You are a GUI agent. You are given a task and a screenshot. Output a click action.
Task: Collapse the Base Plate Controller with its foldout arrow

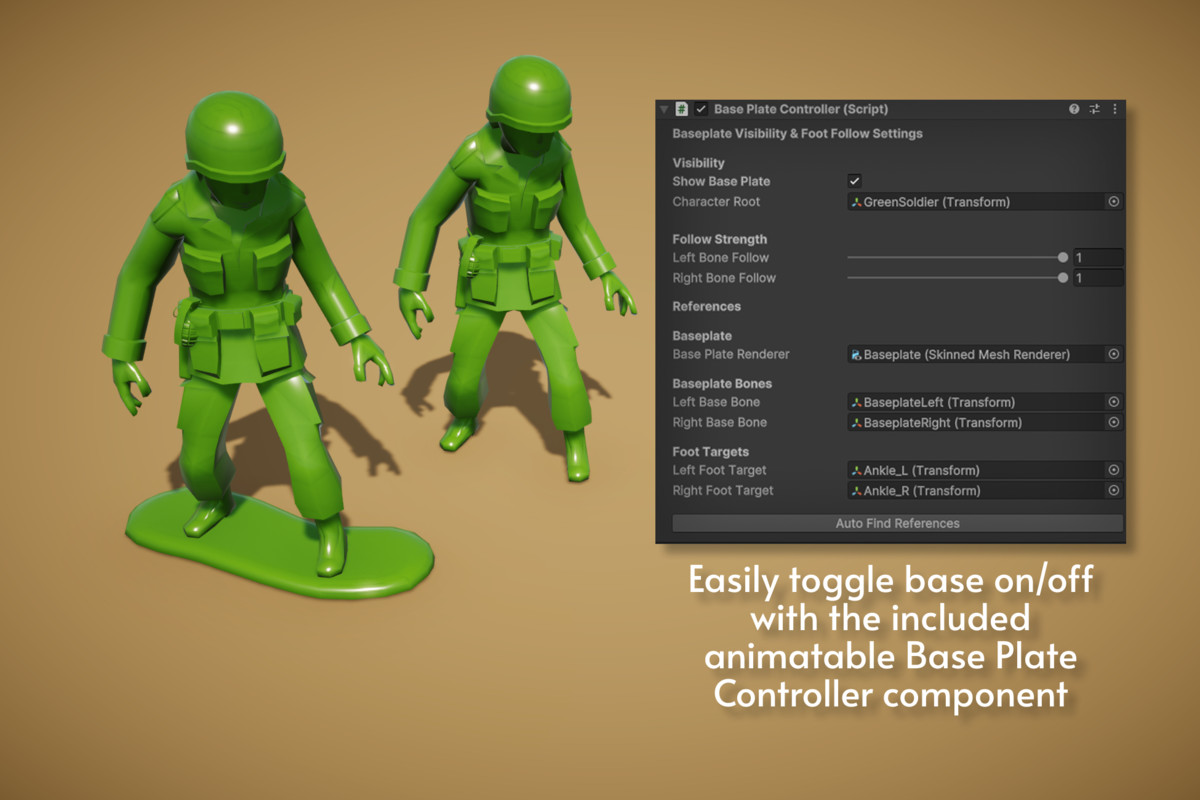pyautogui.click(x=664, y=109)
